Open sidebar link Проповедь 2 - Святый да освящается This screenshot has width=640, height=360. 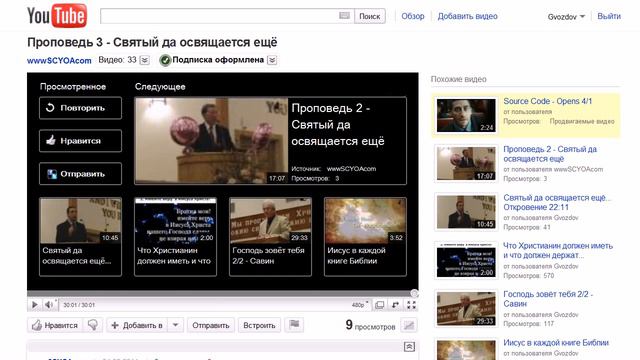tap(550, 154)
